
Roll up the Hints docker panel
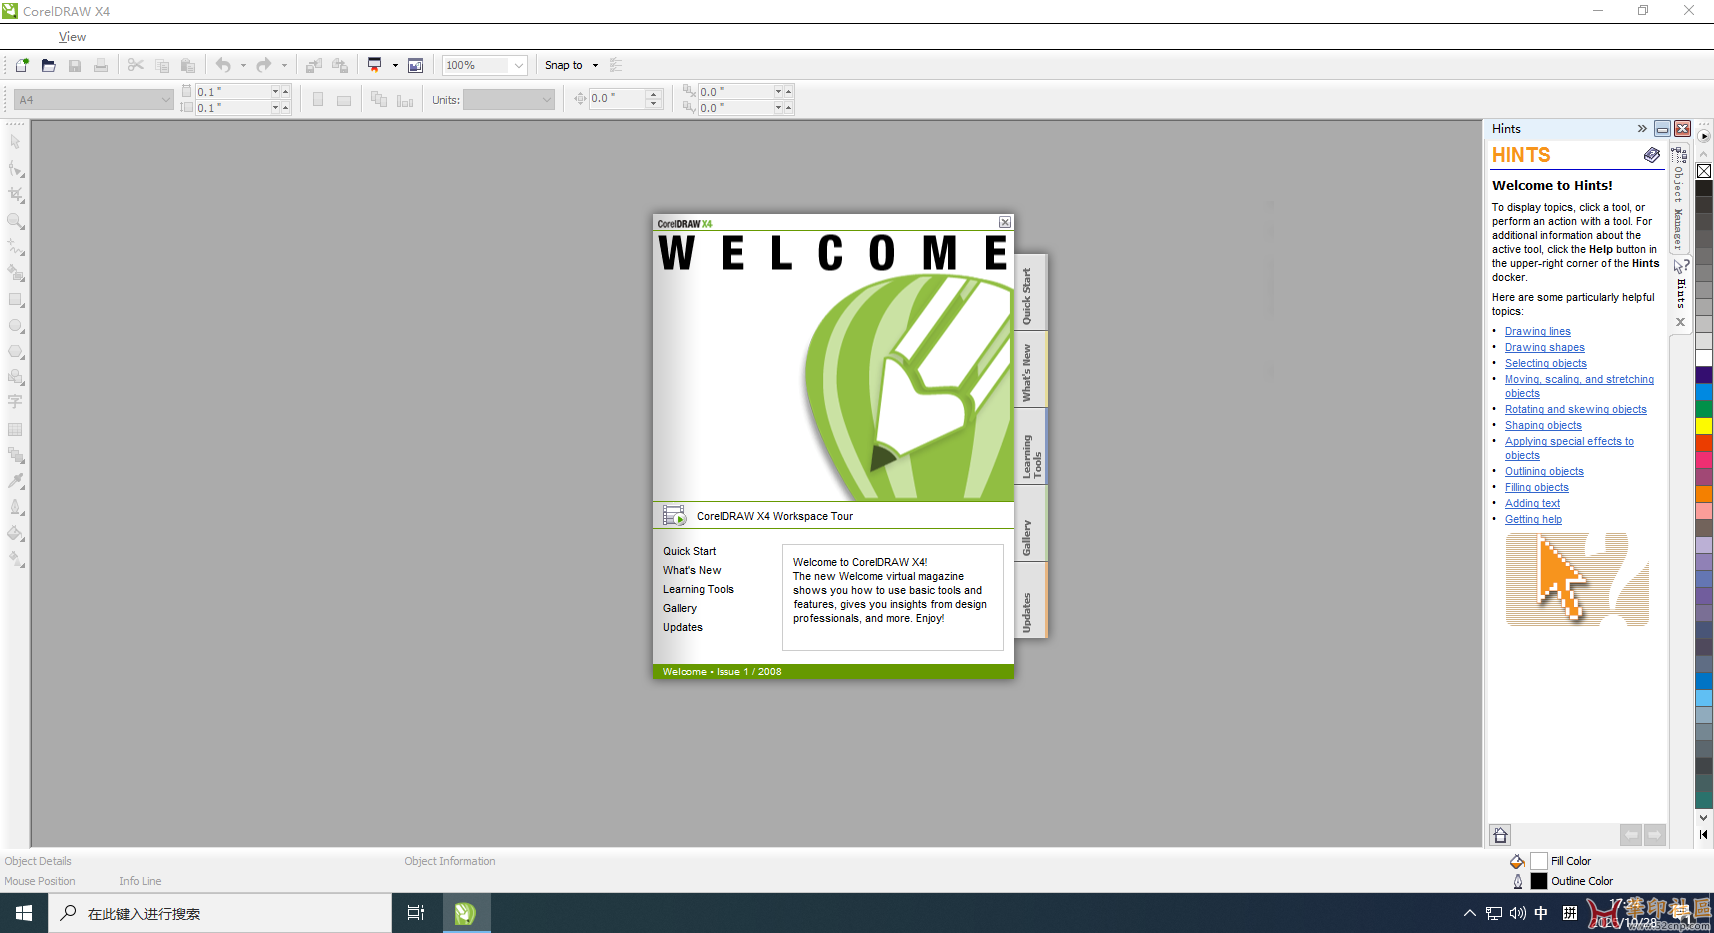point(1662,129)
